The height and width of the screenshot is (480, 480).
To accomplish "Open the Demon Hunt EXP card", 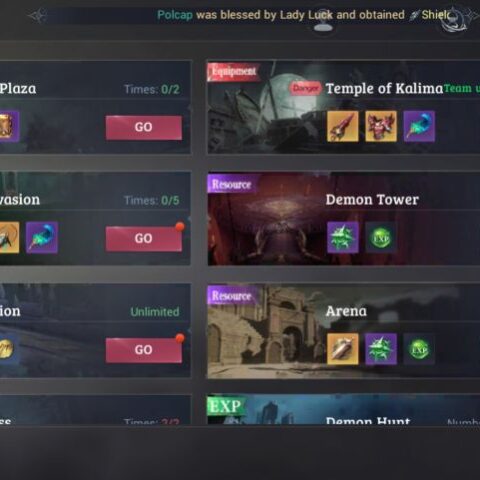I will pyautogui.click(x=344, y=409).
